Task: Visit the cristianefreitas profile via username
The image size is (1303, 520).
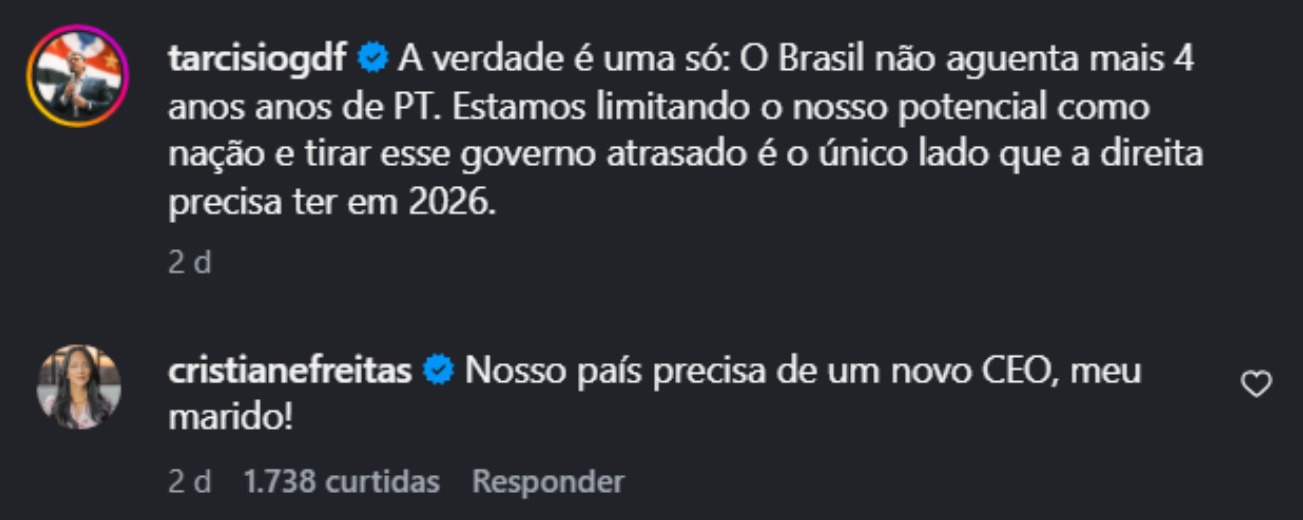Action: pos(291,372)
